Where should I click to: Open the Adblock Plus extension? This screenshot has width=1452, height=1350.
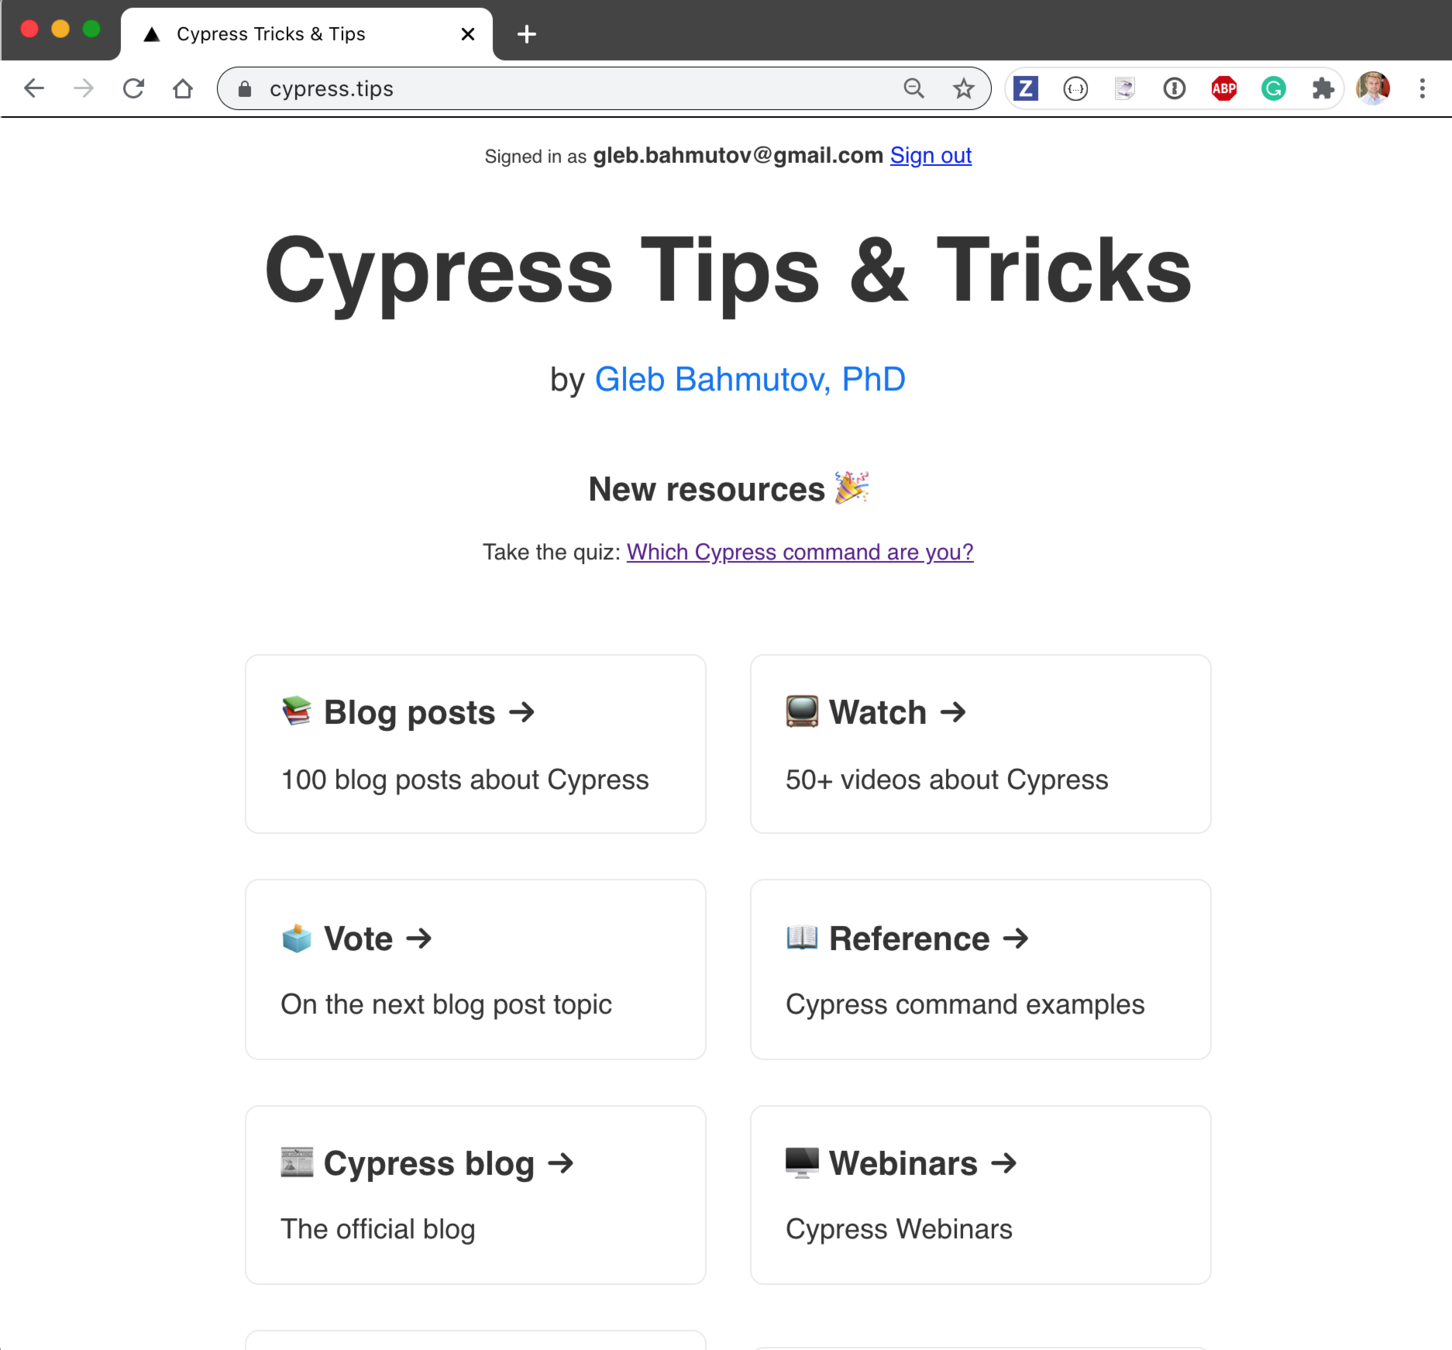pos(1224,88)
